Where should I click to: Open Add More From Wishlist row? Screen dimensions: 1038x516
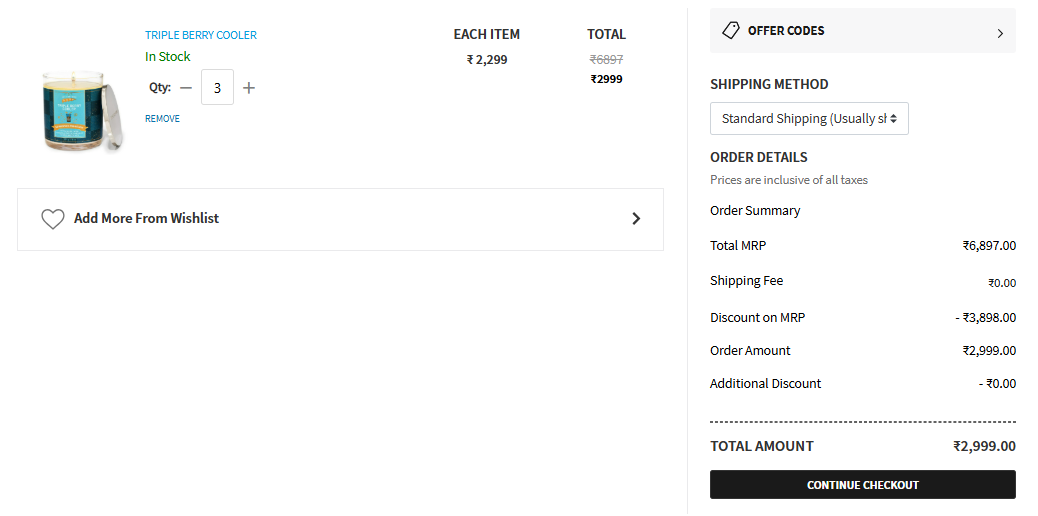coord(340,219)
